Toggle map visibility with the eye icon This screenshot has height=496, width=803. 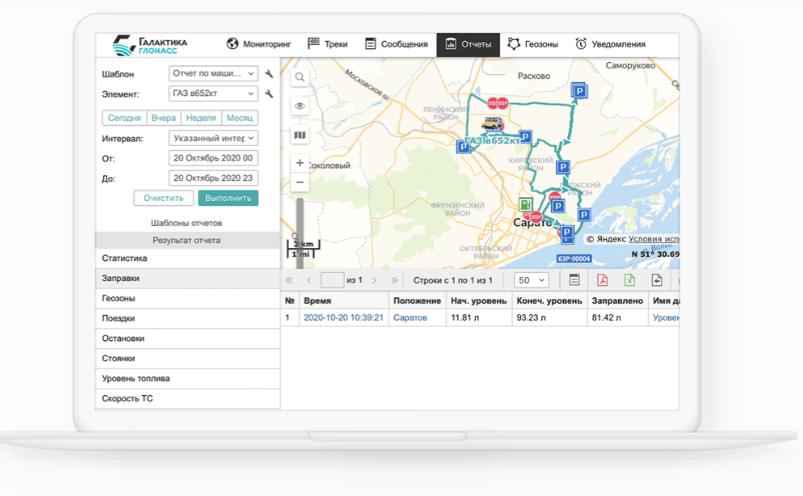click(299, 106)
